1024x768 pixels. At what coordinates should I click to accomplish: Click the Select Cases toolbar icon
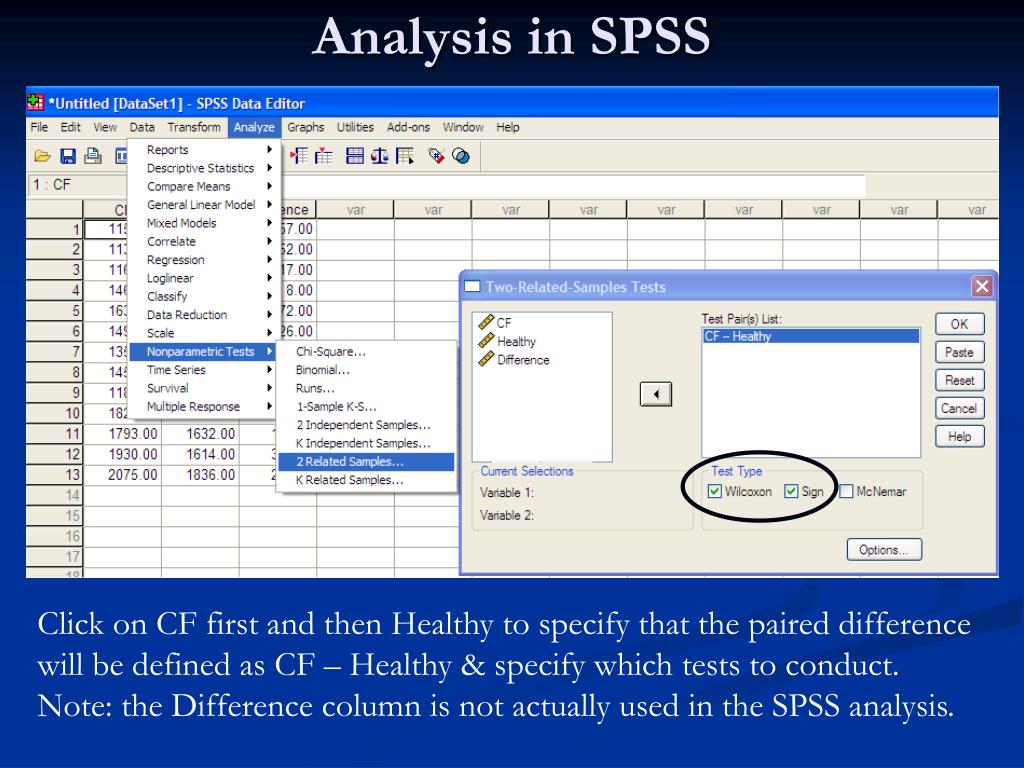[x=405, y=156]
